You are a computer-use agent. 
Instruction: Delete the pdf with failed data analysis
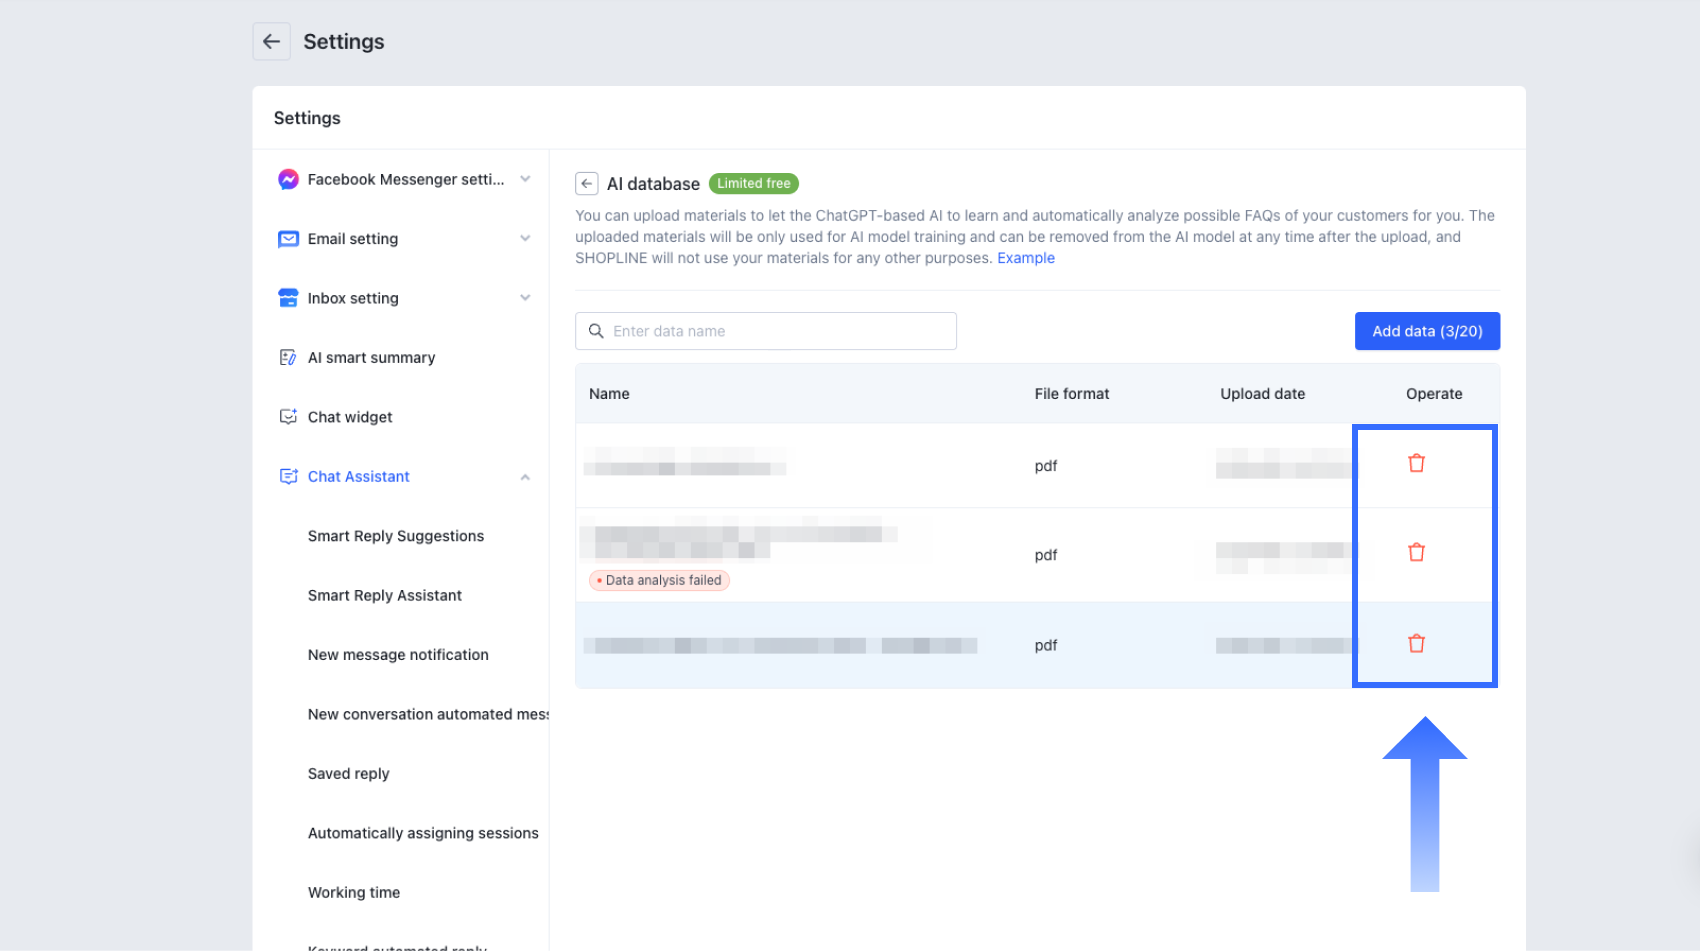pos(1416,552)
